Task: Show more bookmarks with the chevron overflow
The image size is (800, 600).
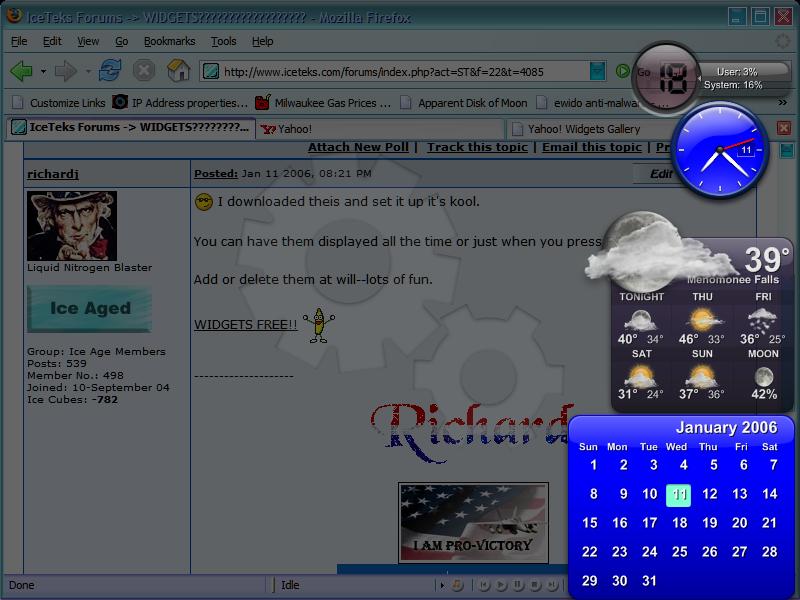Action: 783,103
